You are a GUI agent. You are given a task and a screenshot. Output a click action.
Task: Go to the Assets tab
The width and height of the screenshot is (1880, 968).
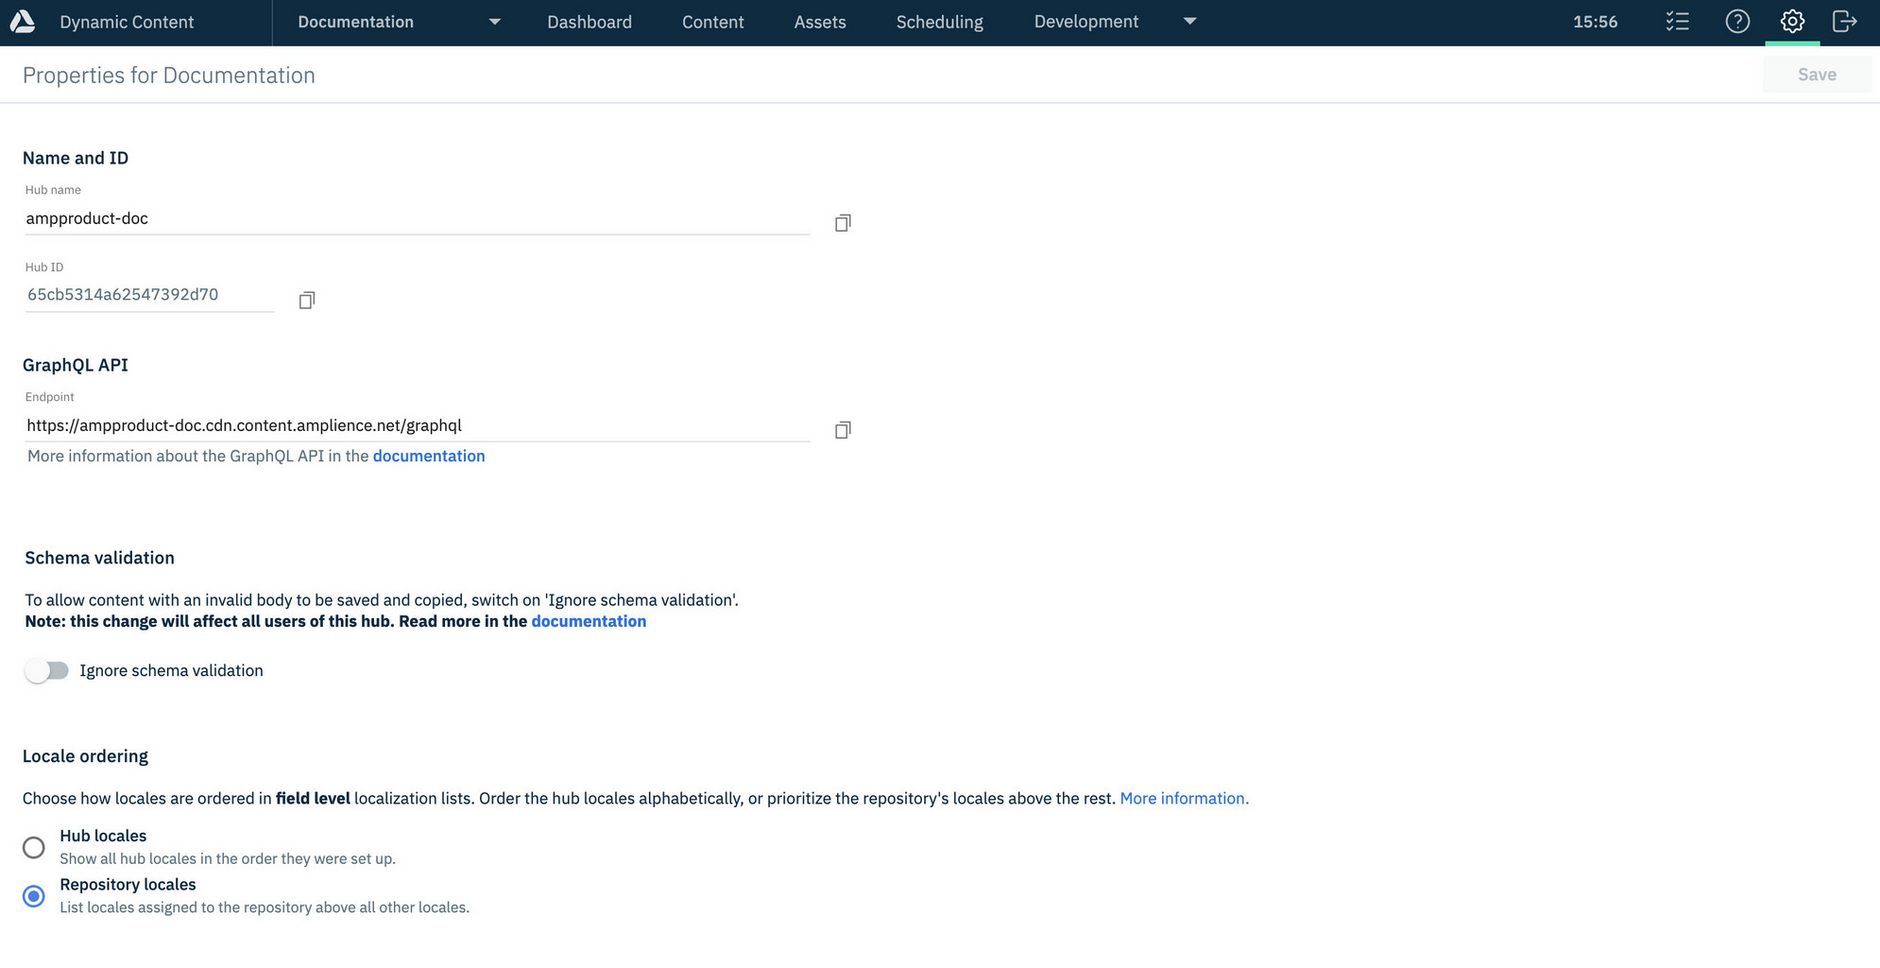pos(820,22)
